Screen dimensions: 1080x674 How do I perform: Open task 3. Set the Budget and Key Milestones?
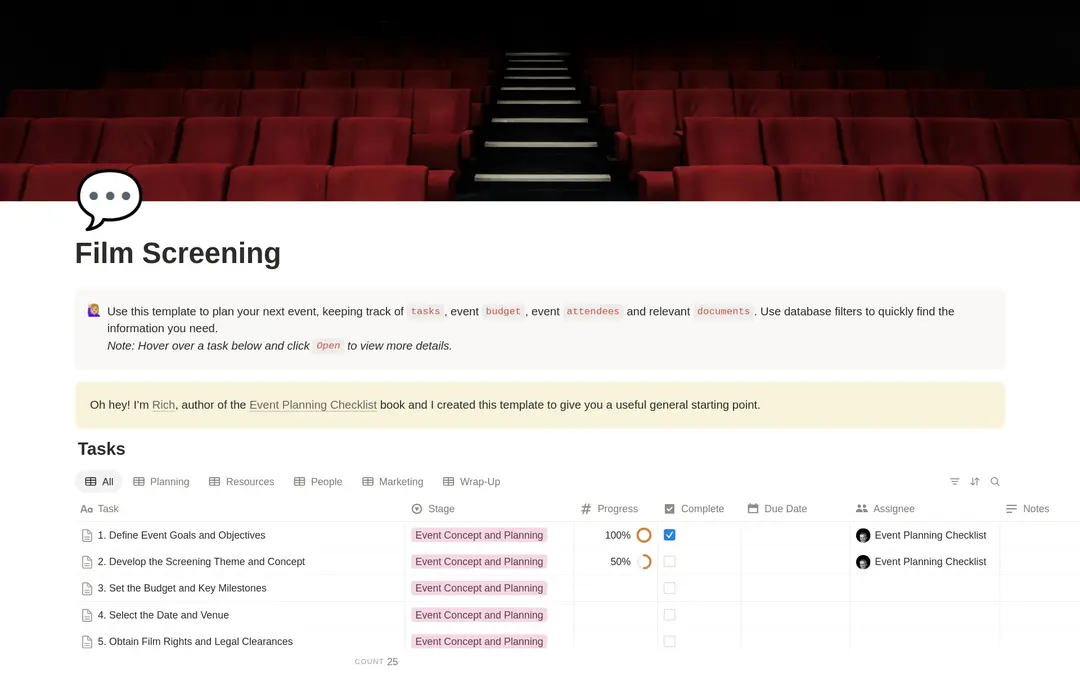tap(182, 588)
